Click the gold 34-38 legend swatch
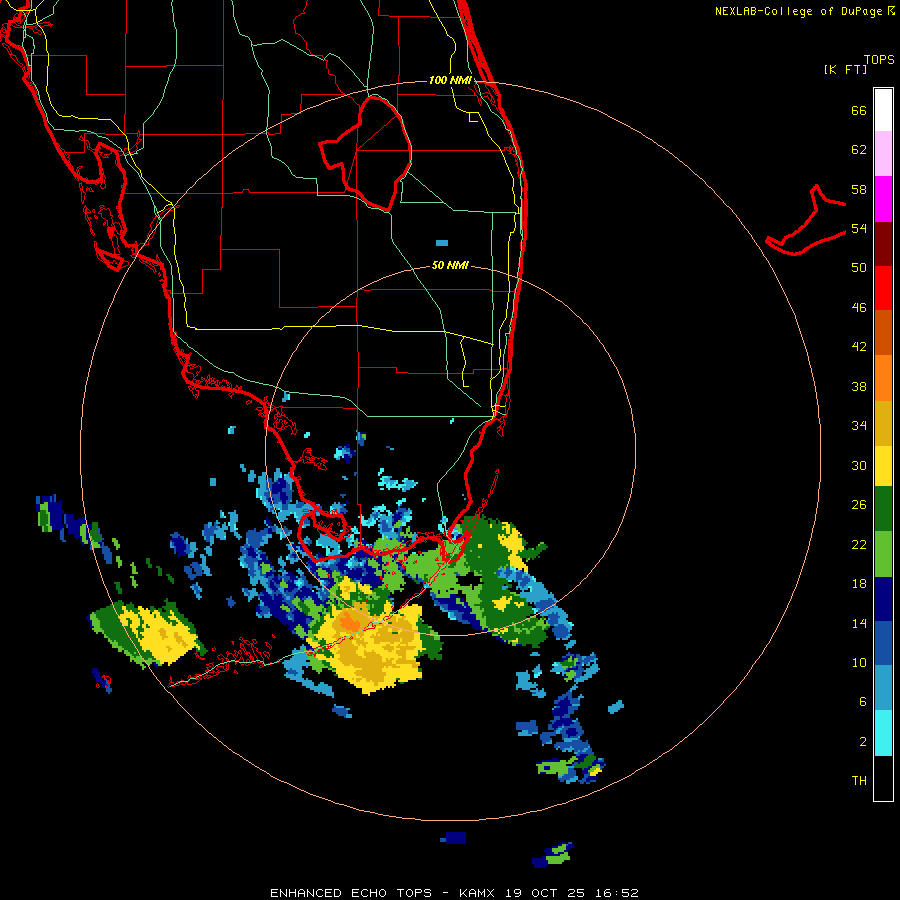This screenshot has height=900, width=900. 883,422
